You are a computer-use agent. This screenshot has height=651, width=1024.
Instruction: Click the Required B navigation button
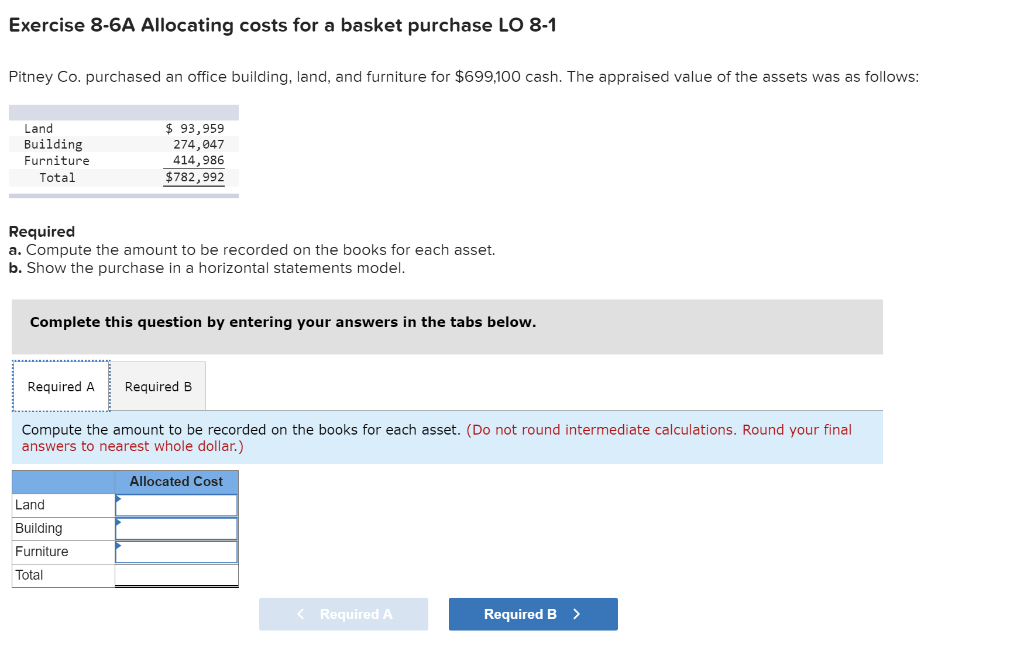coord(533,614)
